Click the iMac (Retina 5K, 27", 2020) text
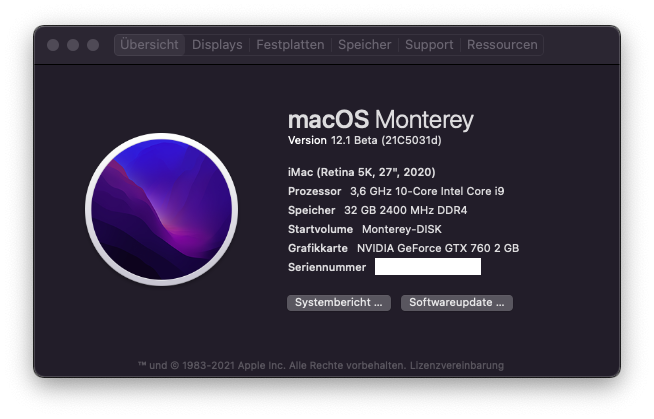Viewport: 654px width, 419px height. (362, 172)
